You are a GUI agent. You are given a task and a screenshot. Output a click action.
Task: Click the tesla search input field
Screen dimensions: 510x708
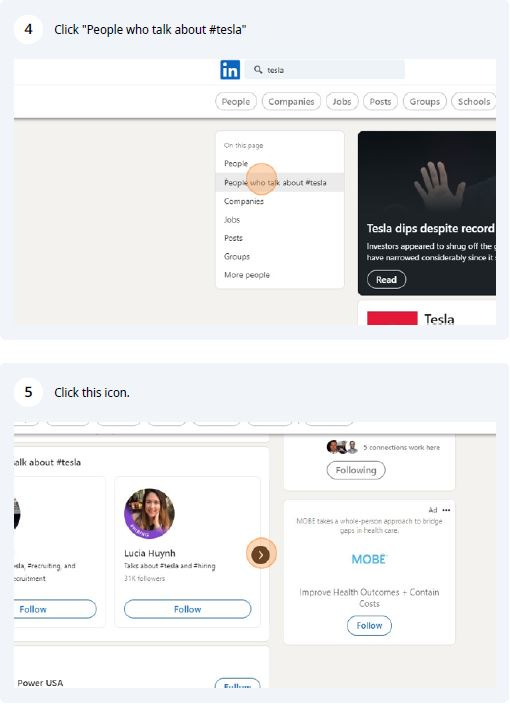[x=325, y=70]
